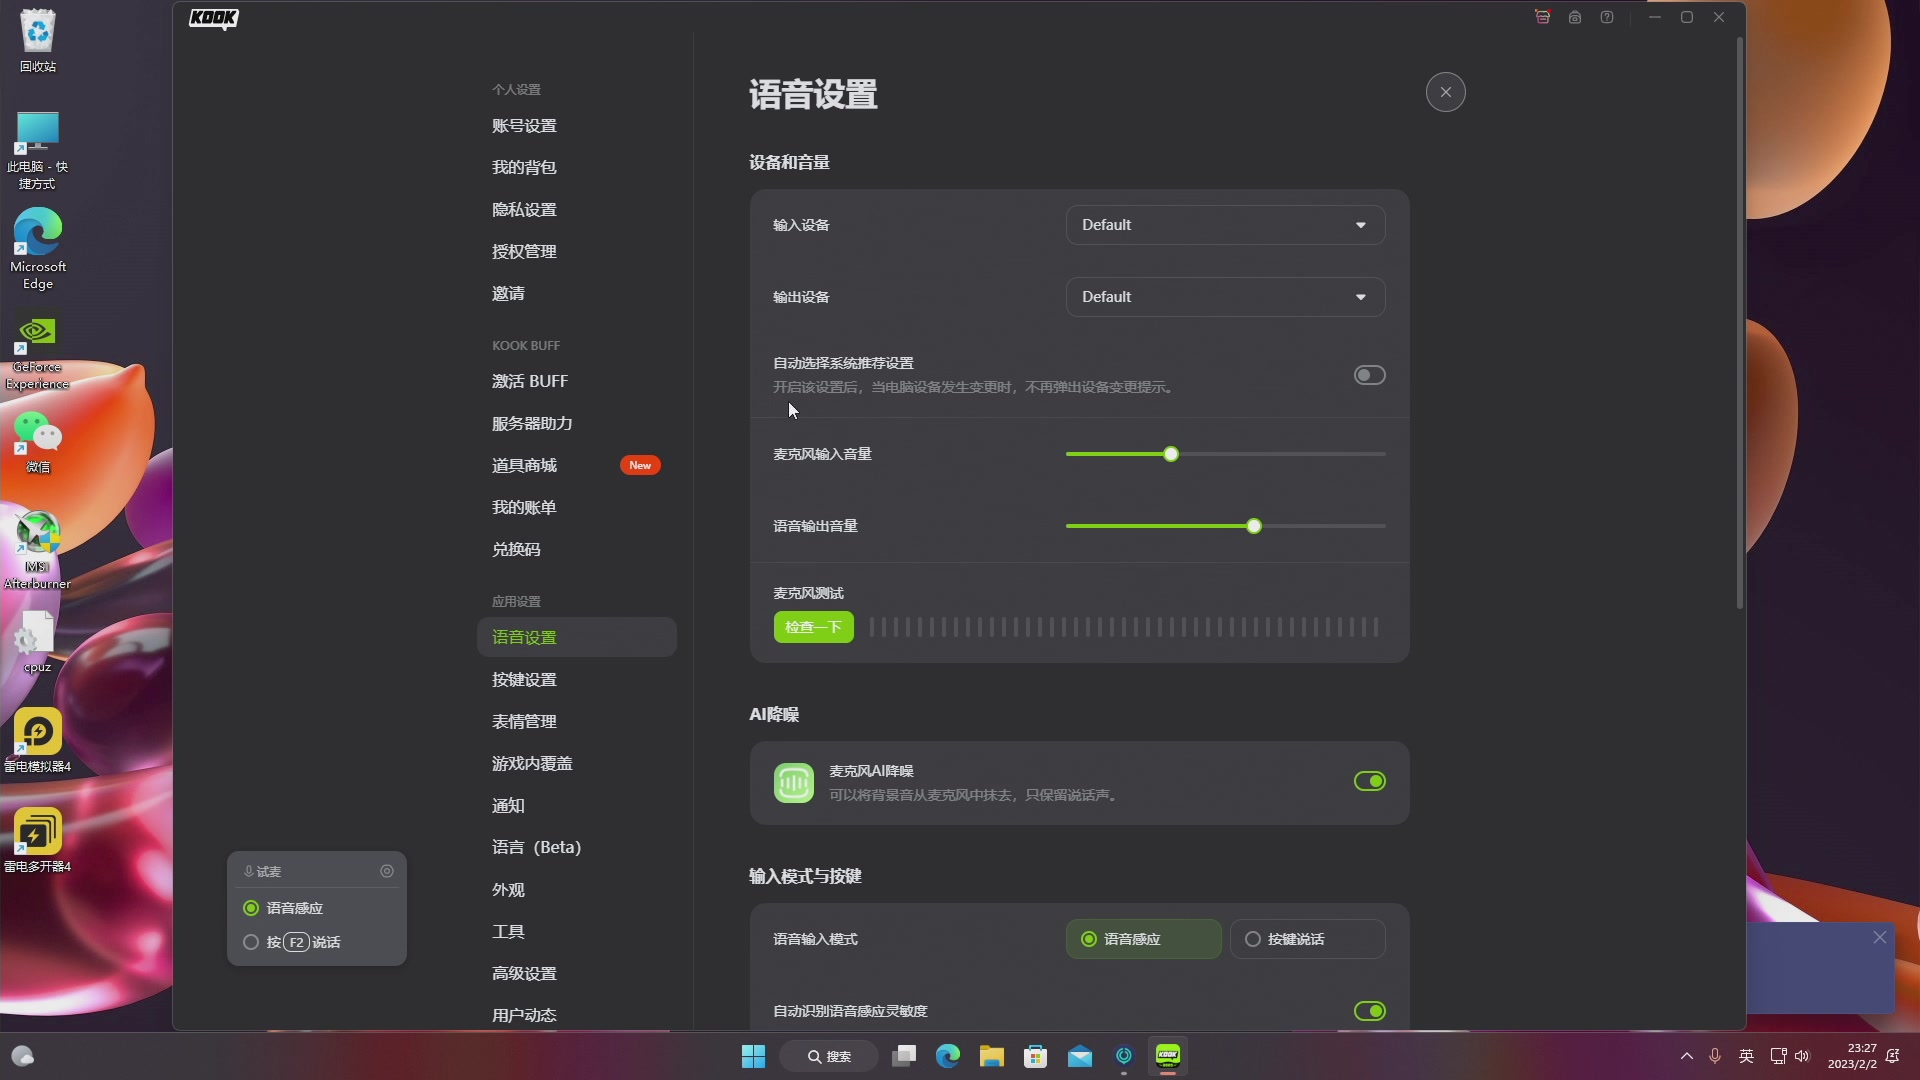Open Microsoft Store on taskbar

[1036, 1056]
